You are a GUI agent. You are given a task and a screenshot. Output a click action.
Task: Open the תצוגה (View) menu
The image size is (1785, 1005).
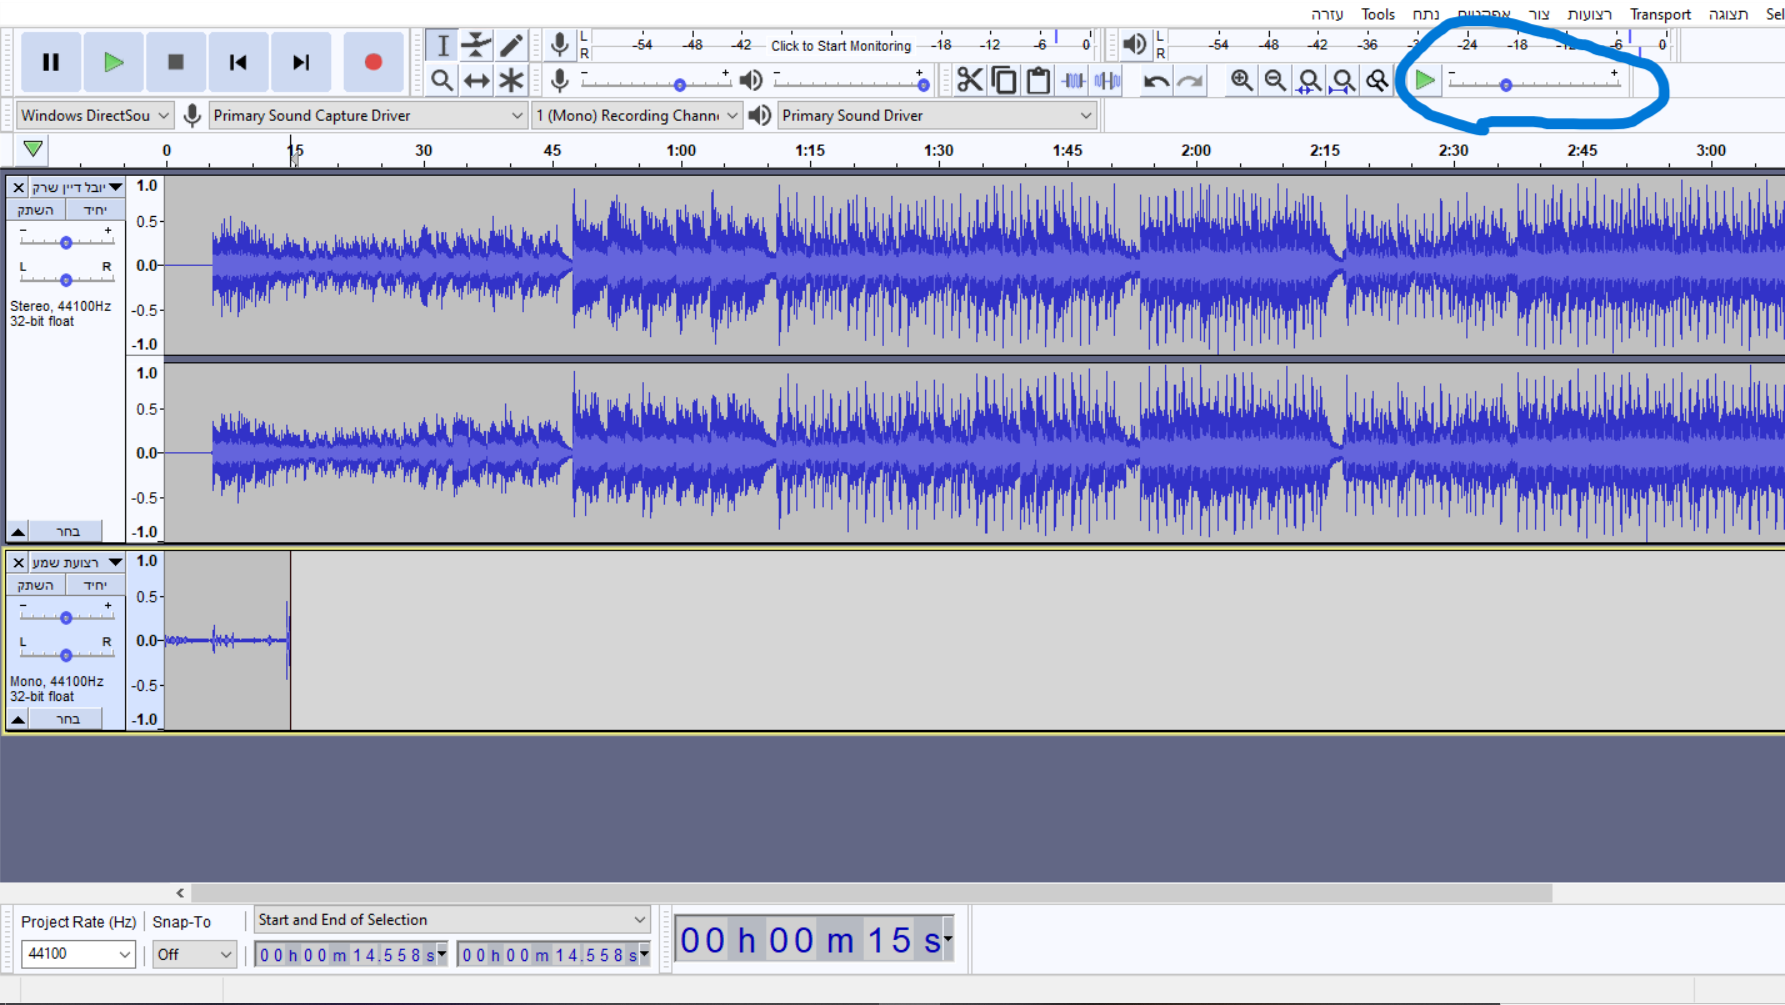[x=1728, y=14]
